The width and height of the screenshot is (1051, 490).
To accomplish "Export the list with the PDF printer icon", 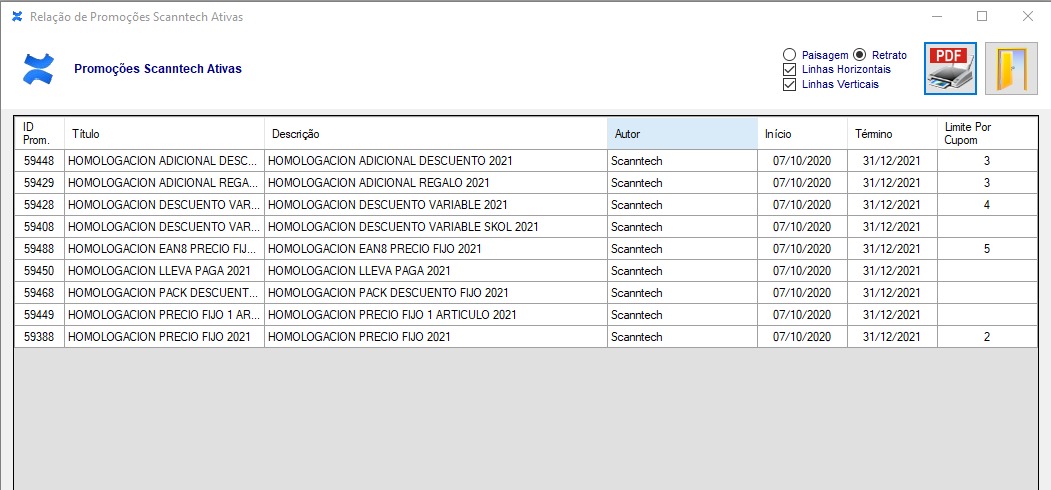I will (x=950, y=68).
